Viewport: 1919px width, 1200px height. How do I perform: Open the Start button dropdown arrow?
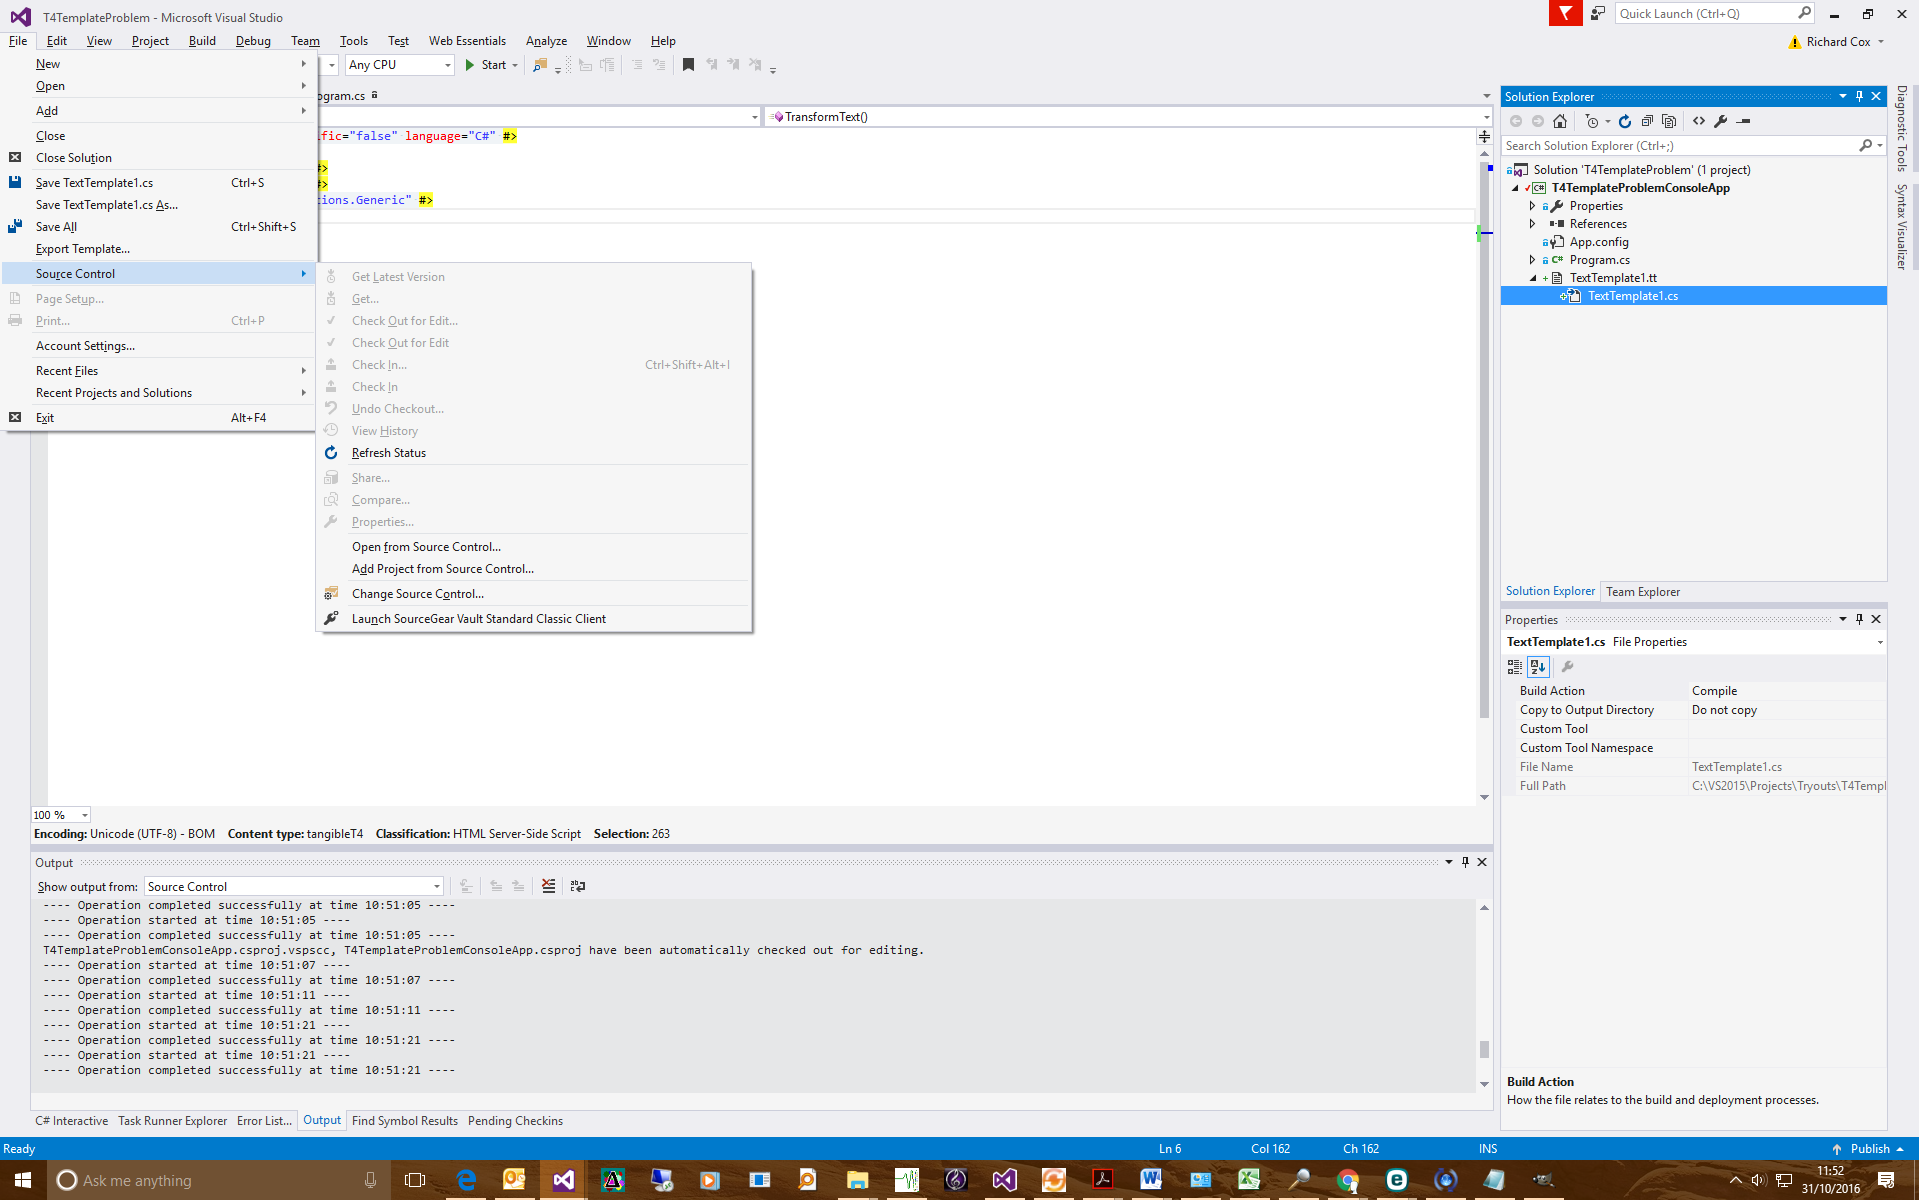point(515,65)
